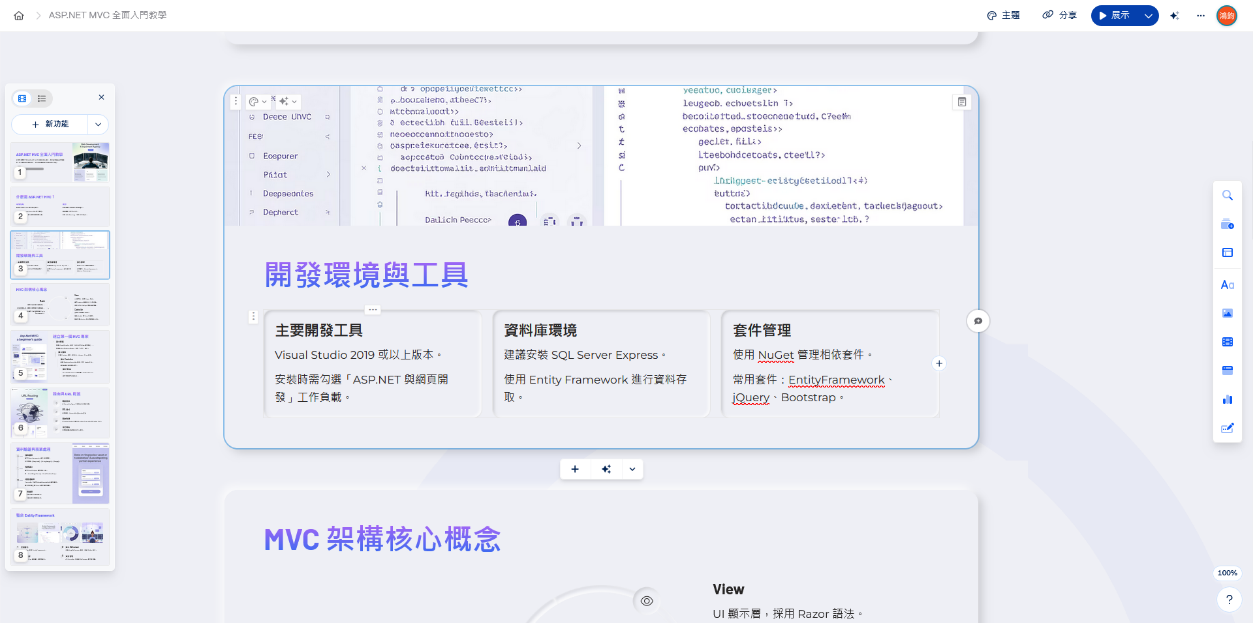Expand the 展示 options dropdown arrow
Viewport: 1253px width, 623px height.
[x=1148, y=16]
